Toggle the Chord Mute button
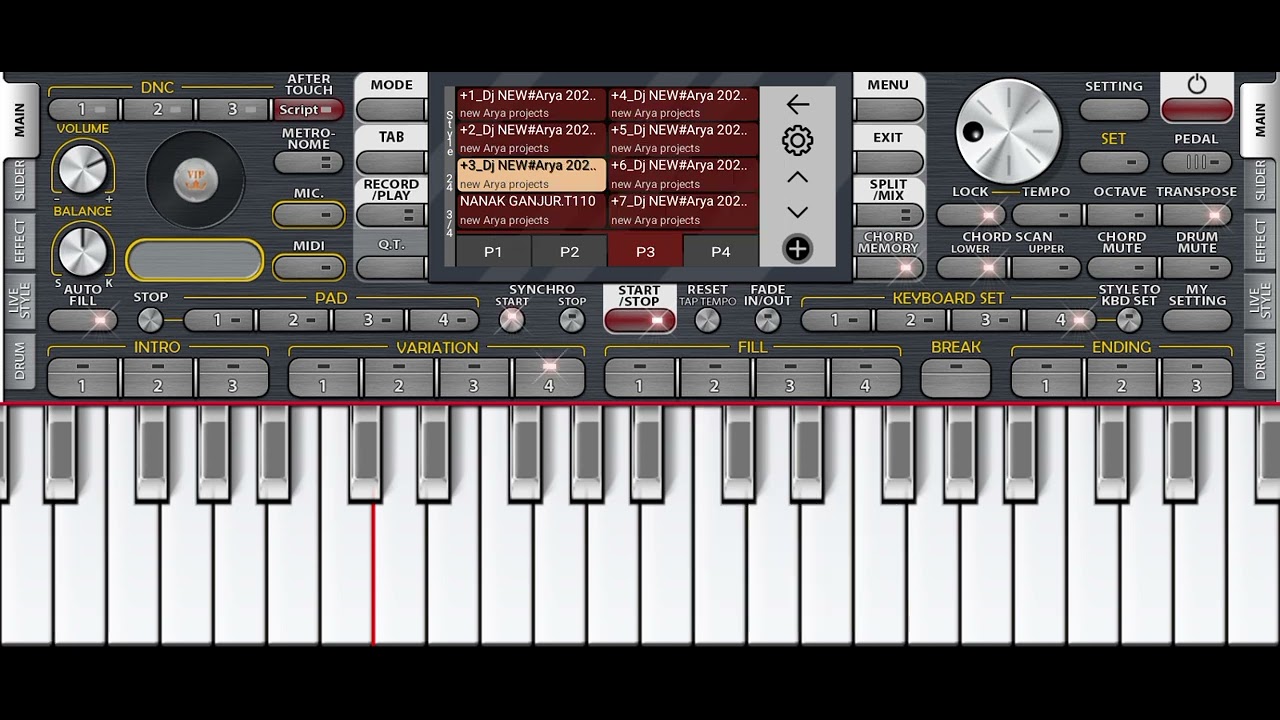Viewport: 1280px width, 720px height. pyautogui.click(x=1121, y=268)
